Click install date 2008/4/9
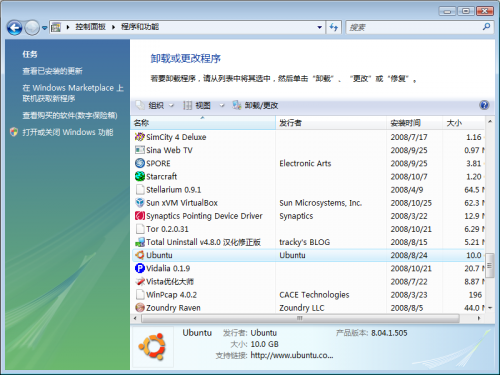The width and height of the screenshot is (500, 375). 407,190
